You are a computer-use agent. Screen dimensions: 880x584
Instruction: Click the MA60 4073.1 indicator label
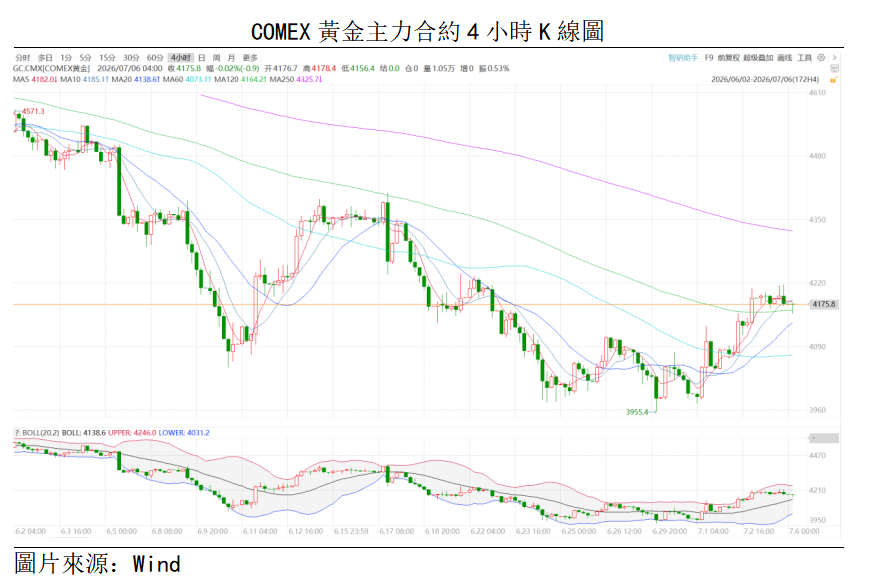(x=187, y=80)
